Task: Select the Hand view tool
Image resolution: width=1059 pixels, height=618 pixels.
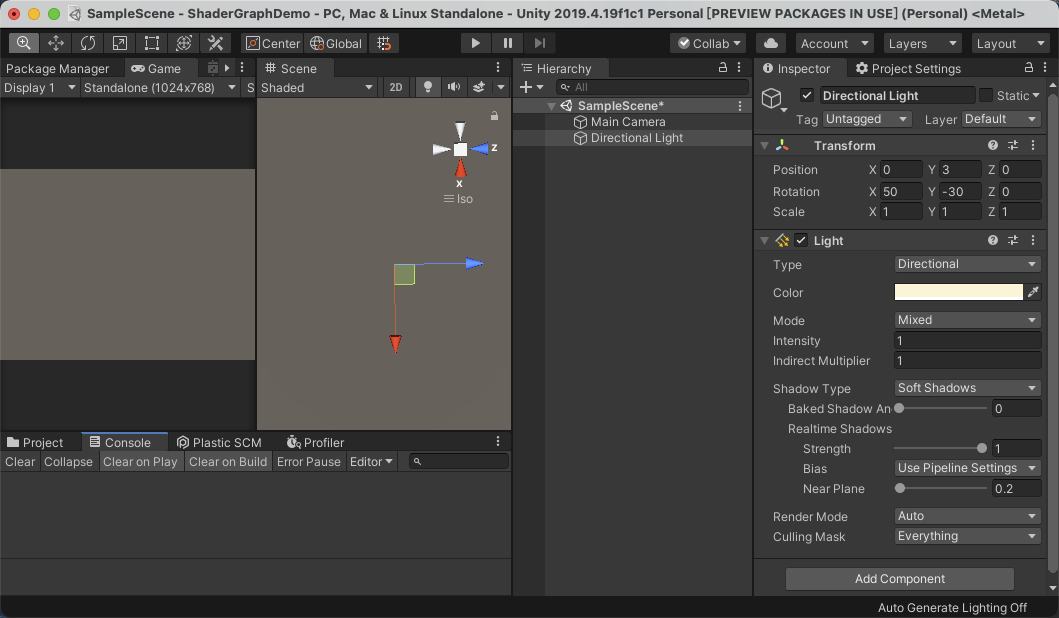Action: point(23,43)
